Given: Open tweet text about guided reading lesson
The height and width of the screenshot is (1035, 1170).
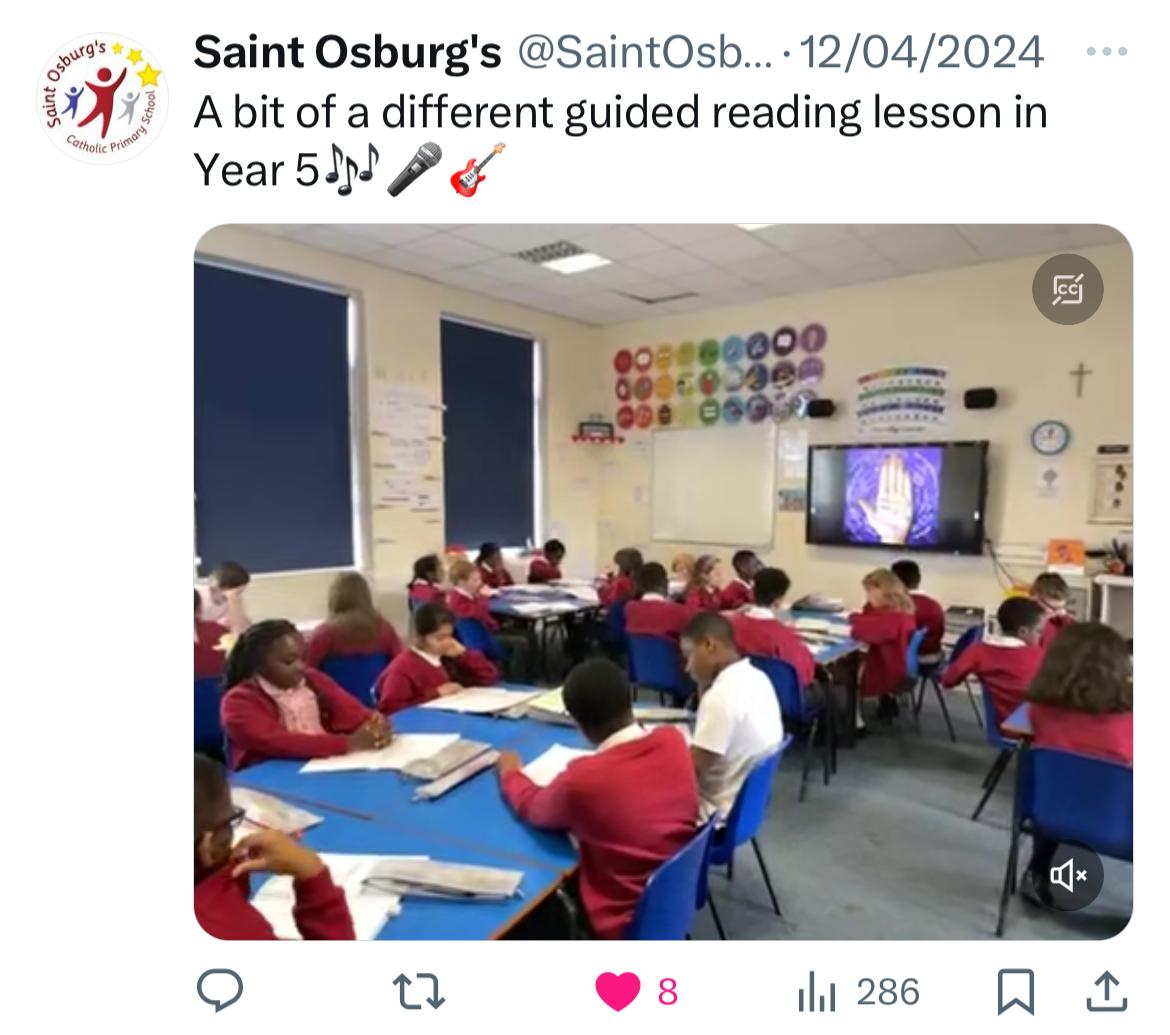Looking at the screenshot, I should click(x=621, y=142).
